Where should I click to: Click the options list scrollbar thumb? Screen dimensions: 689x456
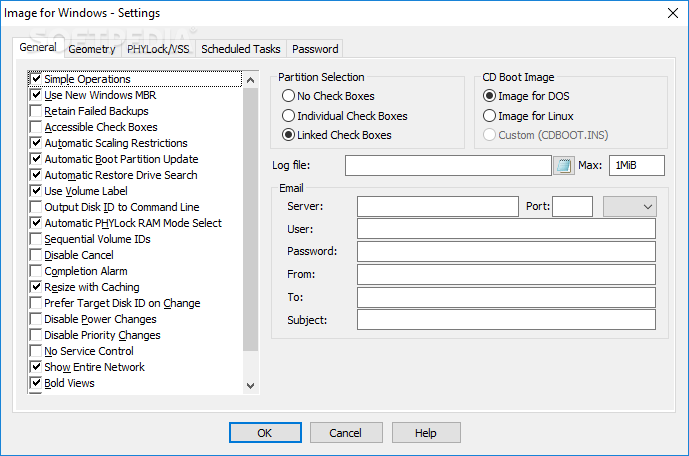250,220
